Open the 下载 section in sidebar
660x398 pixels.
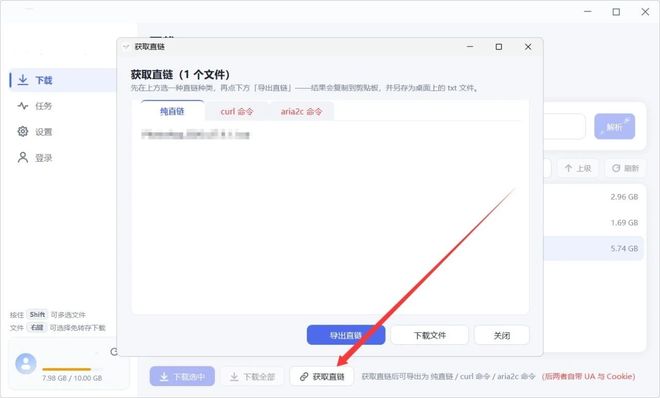point(63,80)
